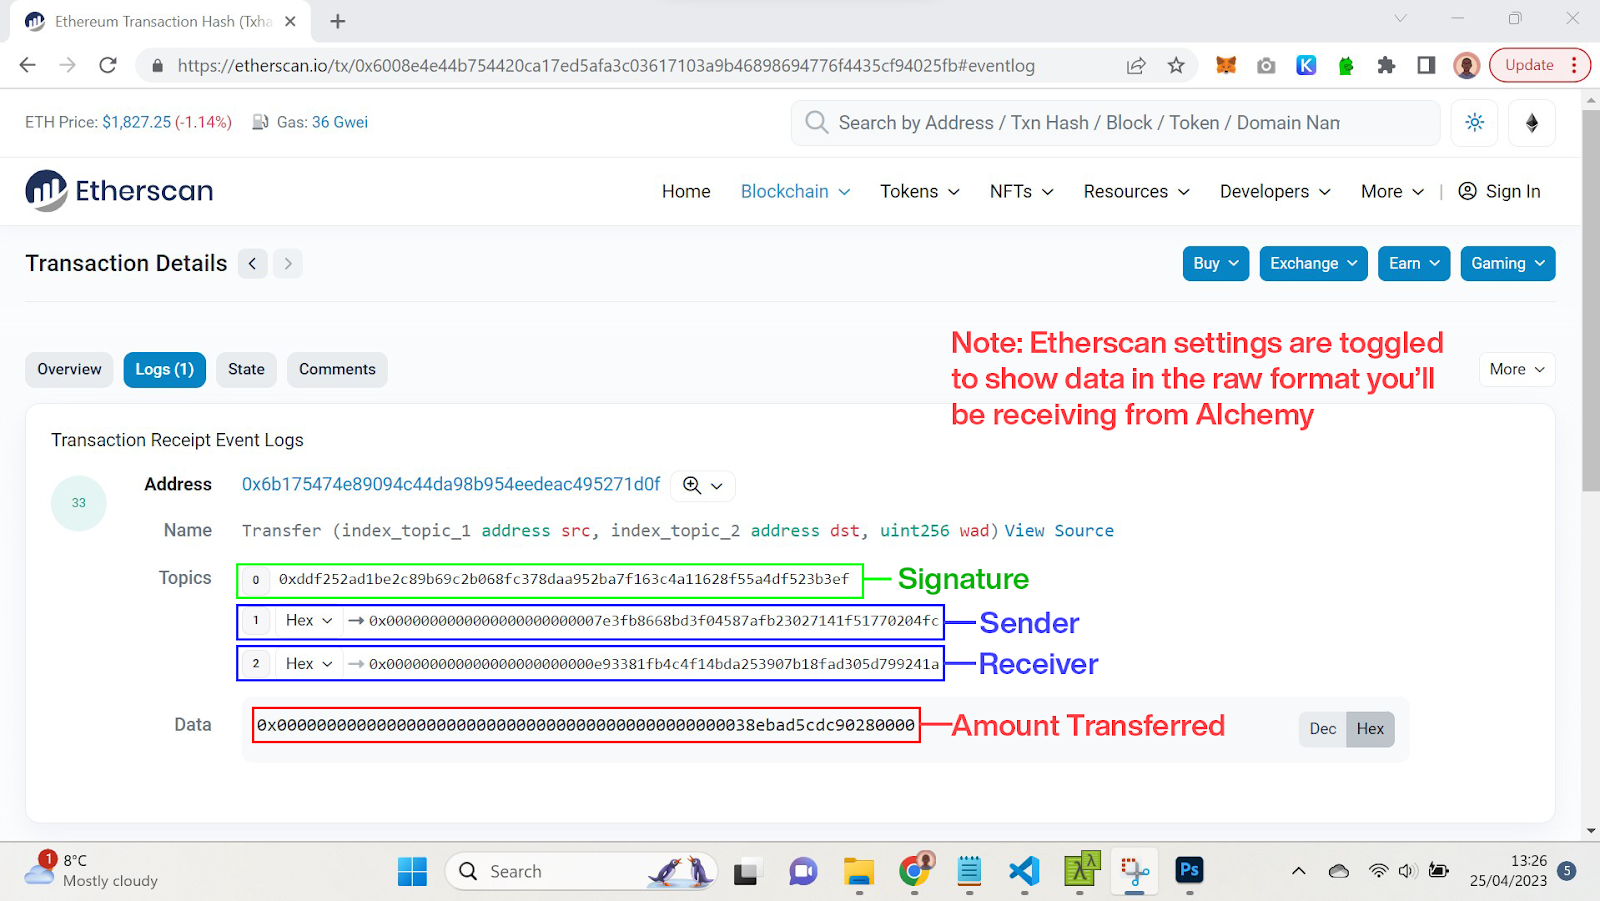Viewport: 1600px width, 901px height.
Task: Open the contract address 0x6b1754...1d0f link
Action: (451, 485)
